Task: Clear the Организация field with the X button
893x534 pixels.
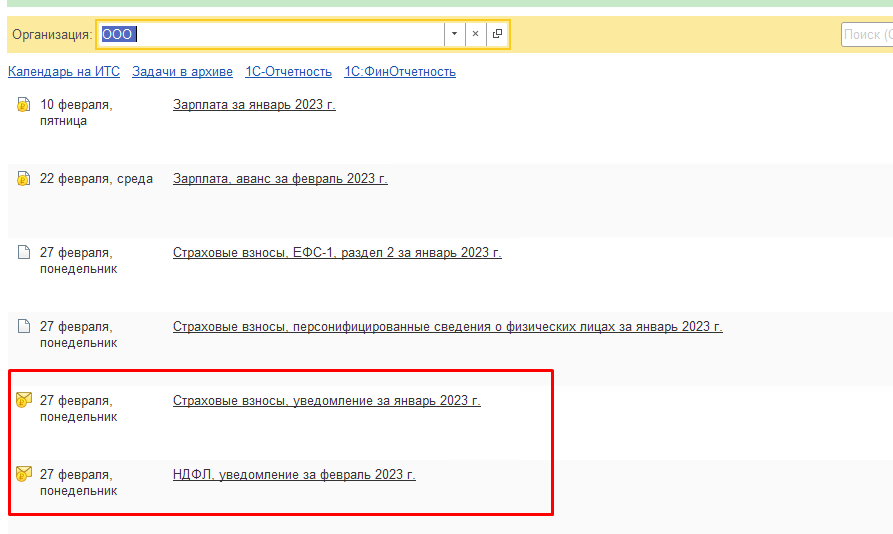Action: (x=475, y=34)
